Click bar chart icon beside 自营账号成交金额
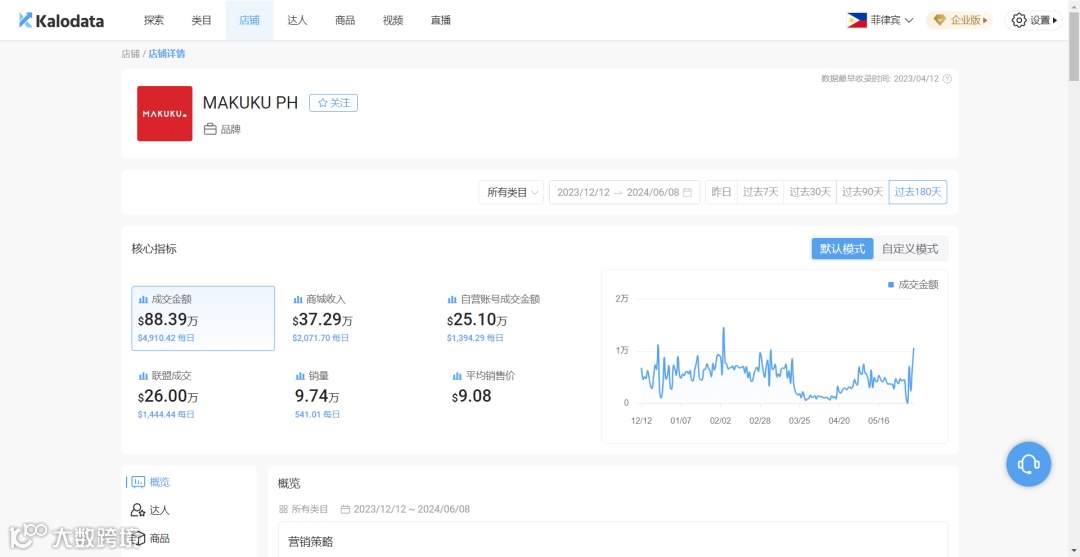The image size is (1080, 557). pyautogui.click(x=453, y=299)
